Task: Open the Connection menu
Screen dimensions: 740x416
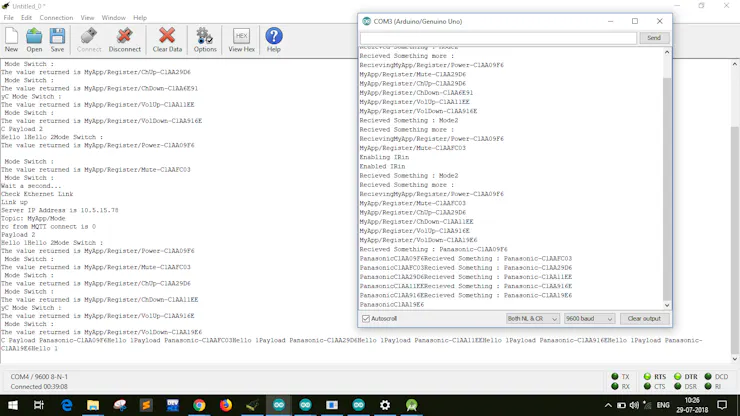Action: (56, 17)
